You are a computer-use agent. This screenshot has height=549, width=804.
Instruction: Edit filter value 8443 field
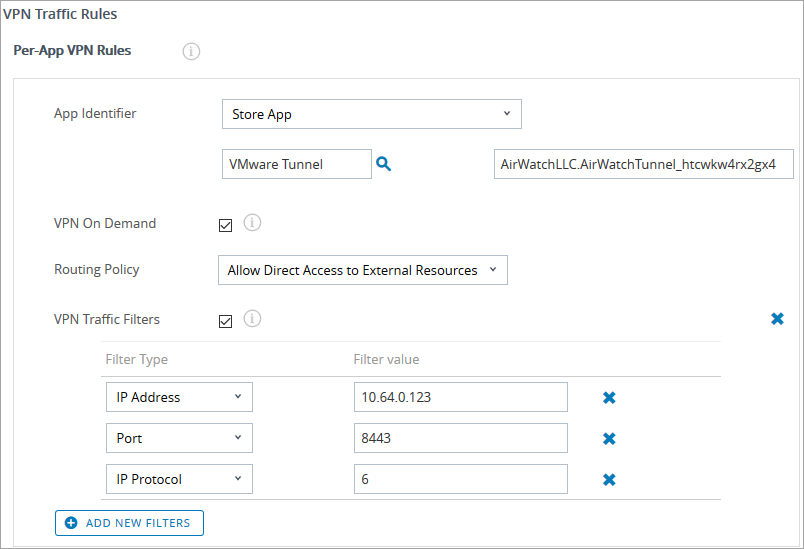point(460,438)
